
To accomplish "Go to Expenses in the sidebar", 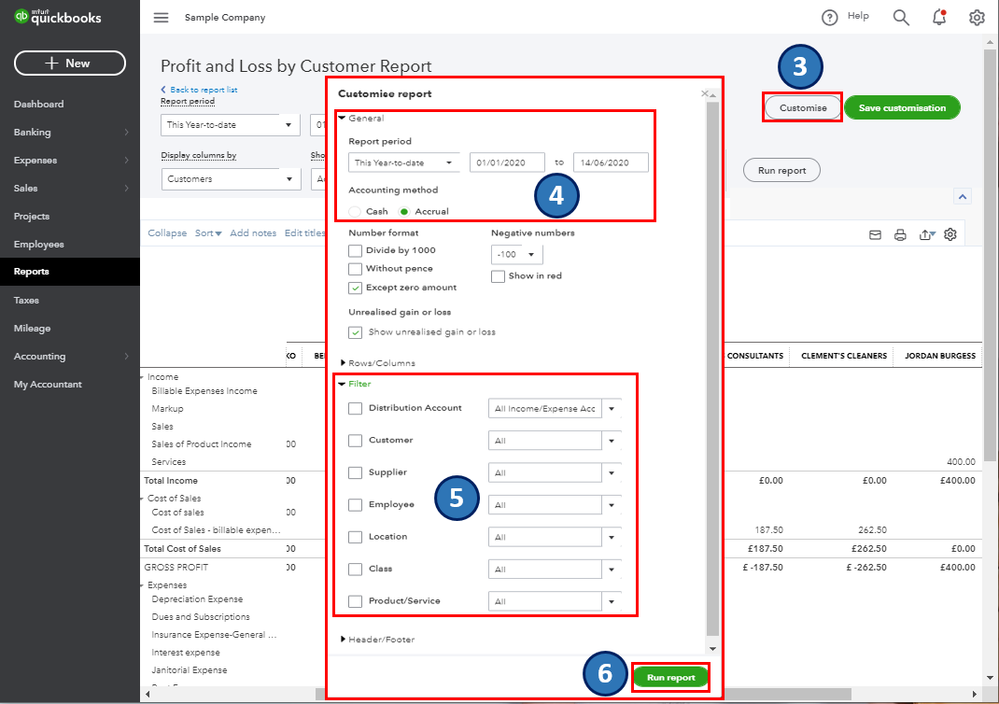I will tap(35, 160).
